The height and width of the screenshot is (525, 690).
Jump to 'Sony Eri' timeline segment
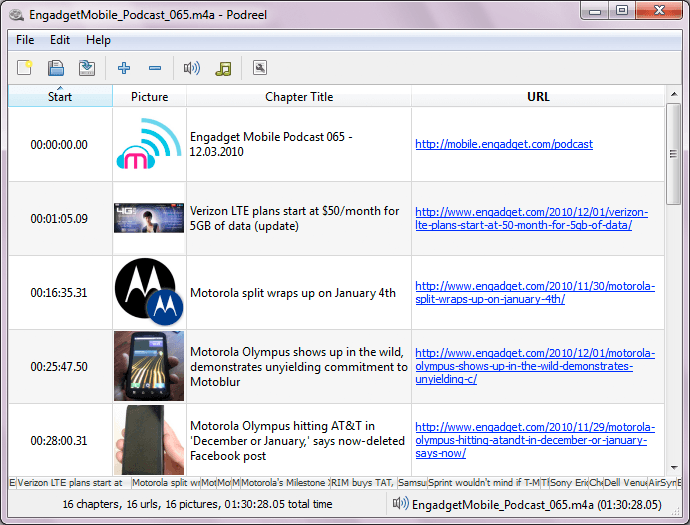[569, 483]
